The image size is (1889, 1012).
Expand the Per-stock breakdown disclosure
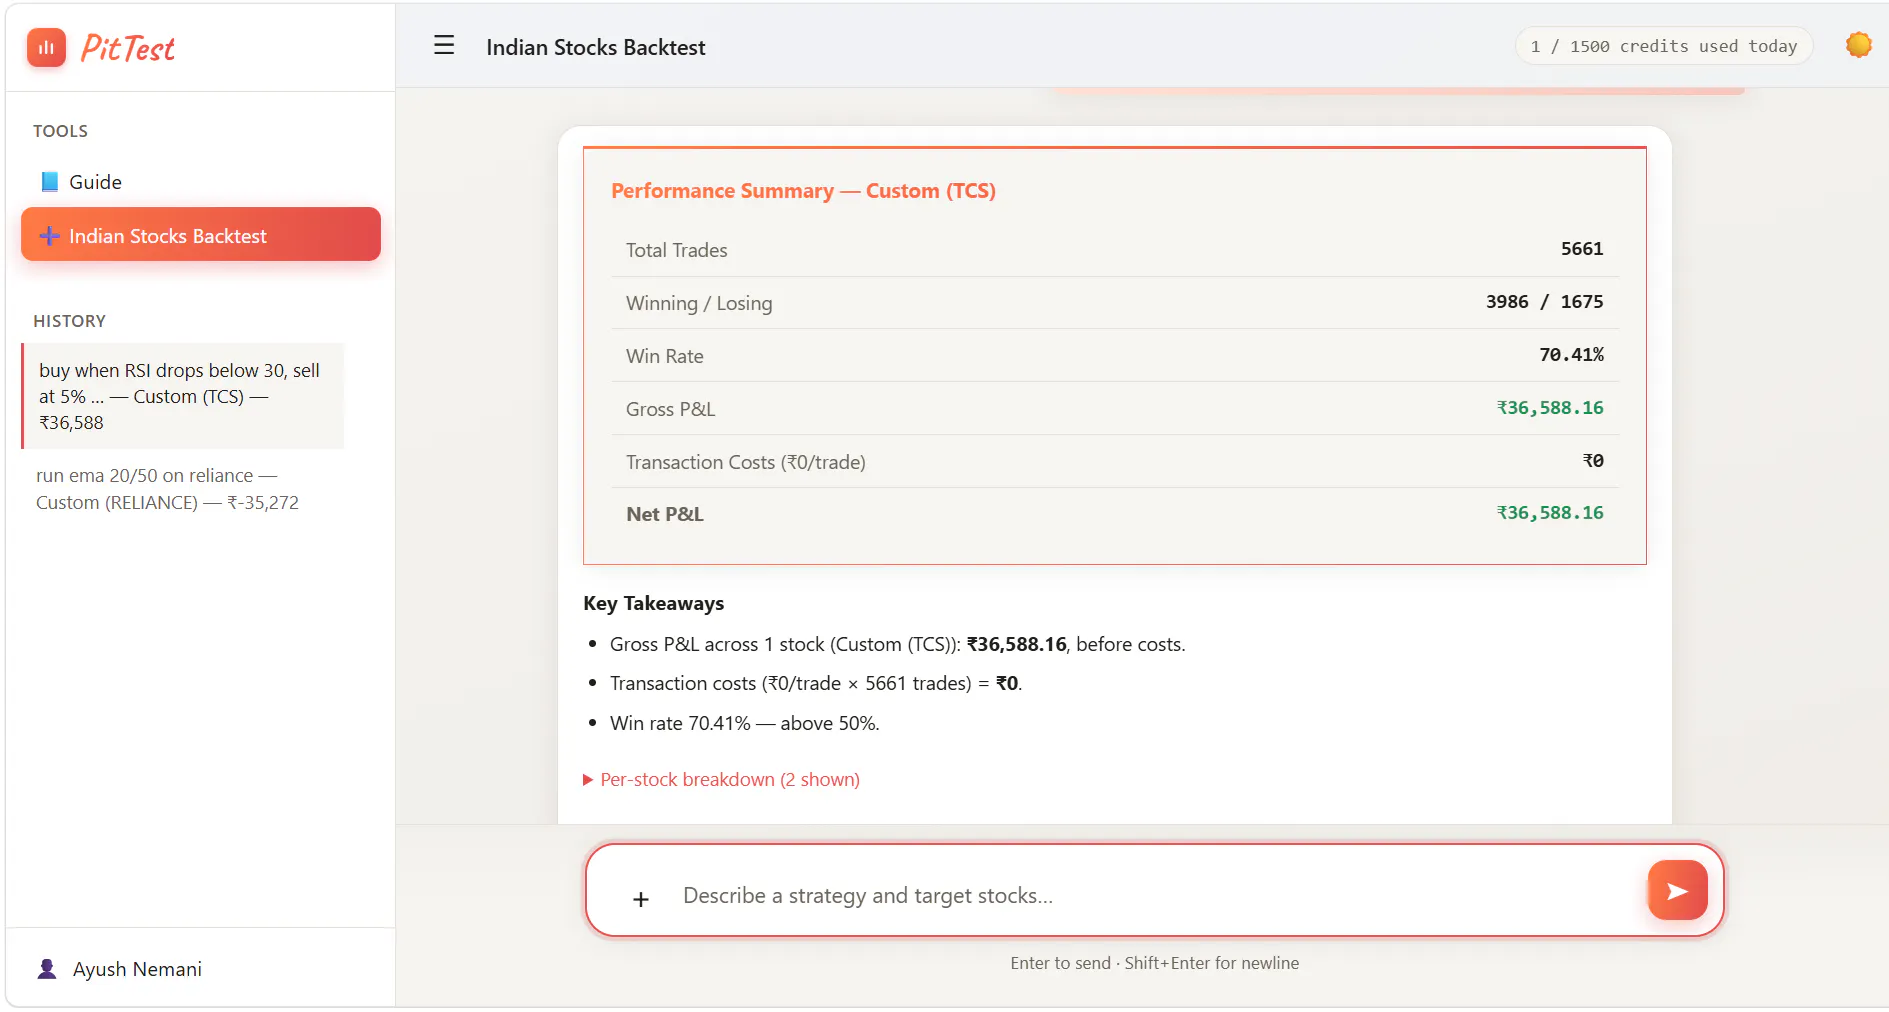tap(721, 779)
